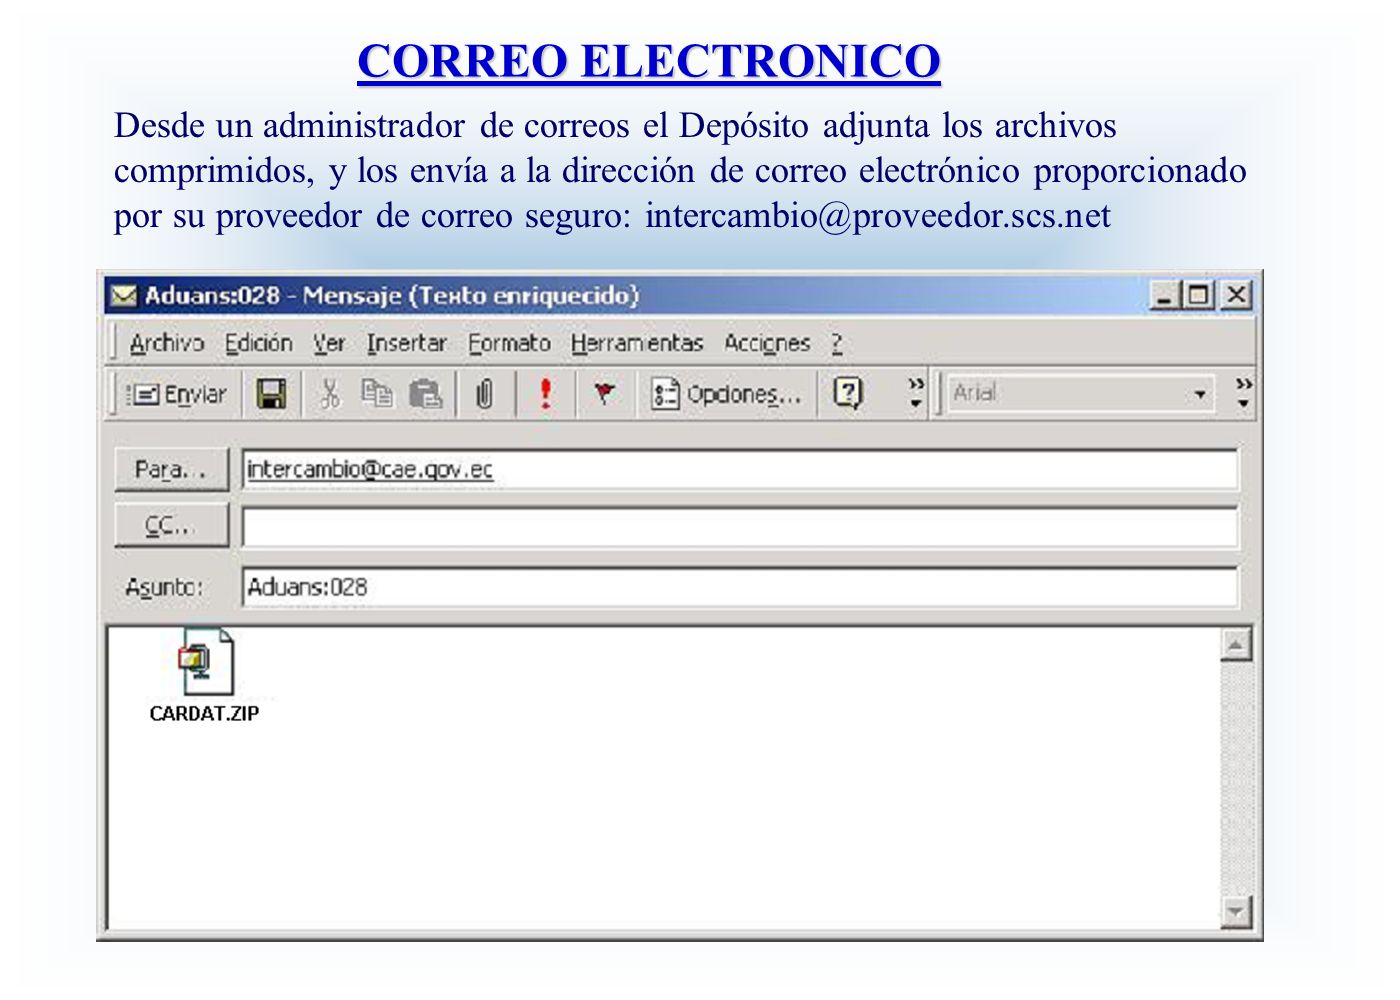The image size is (1400, 1000).
Task: Open the Opciones... toolbar button
Action: coord(726,394)
